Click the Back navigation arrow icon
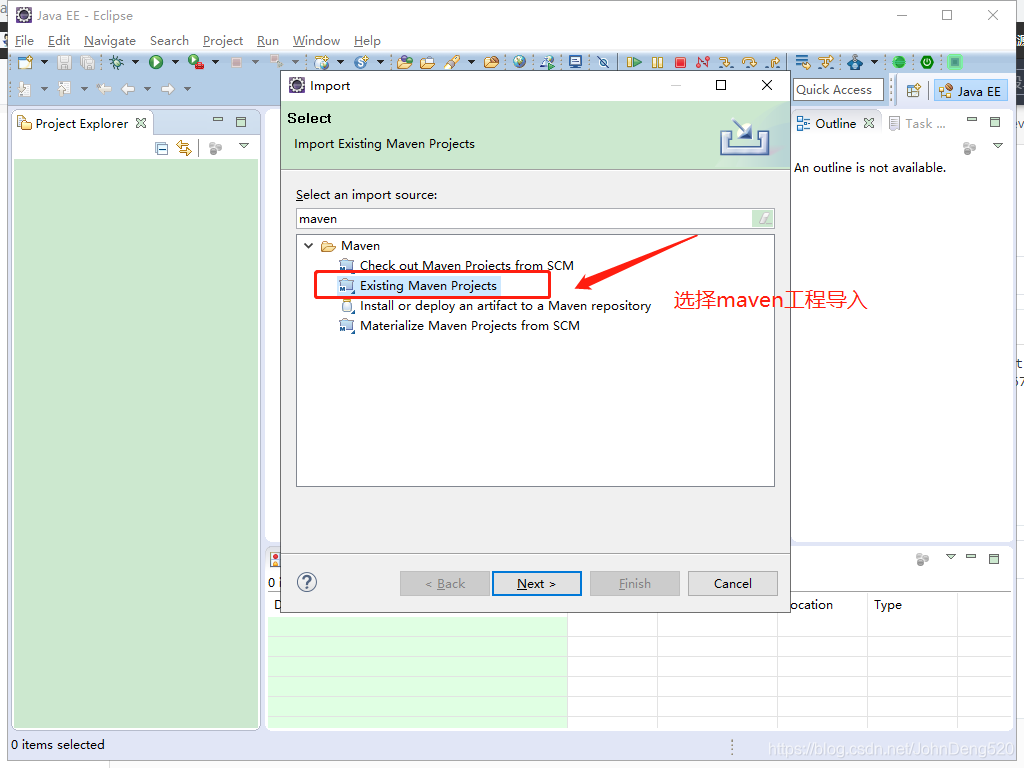1024x768 pixels. [x=128, y=89]
